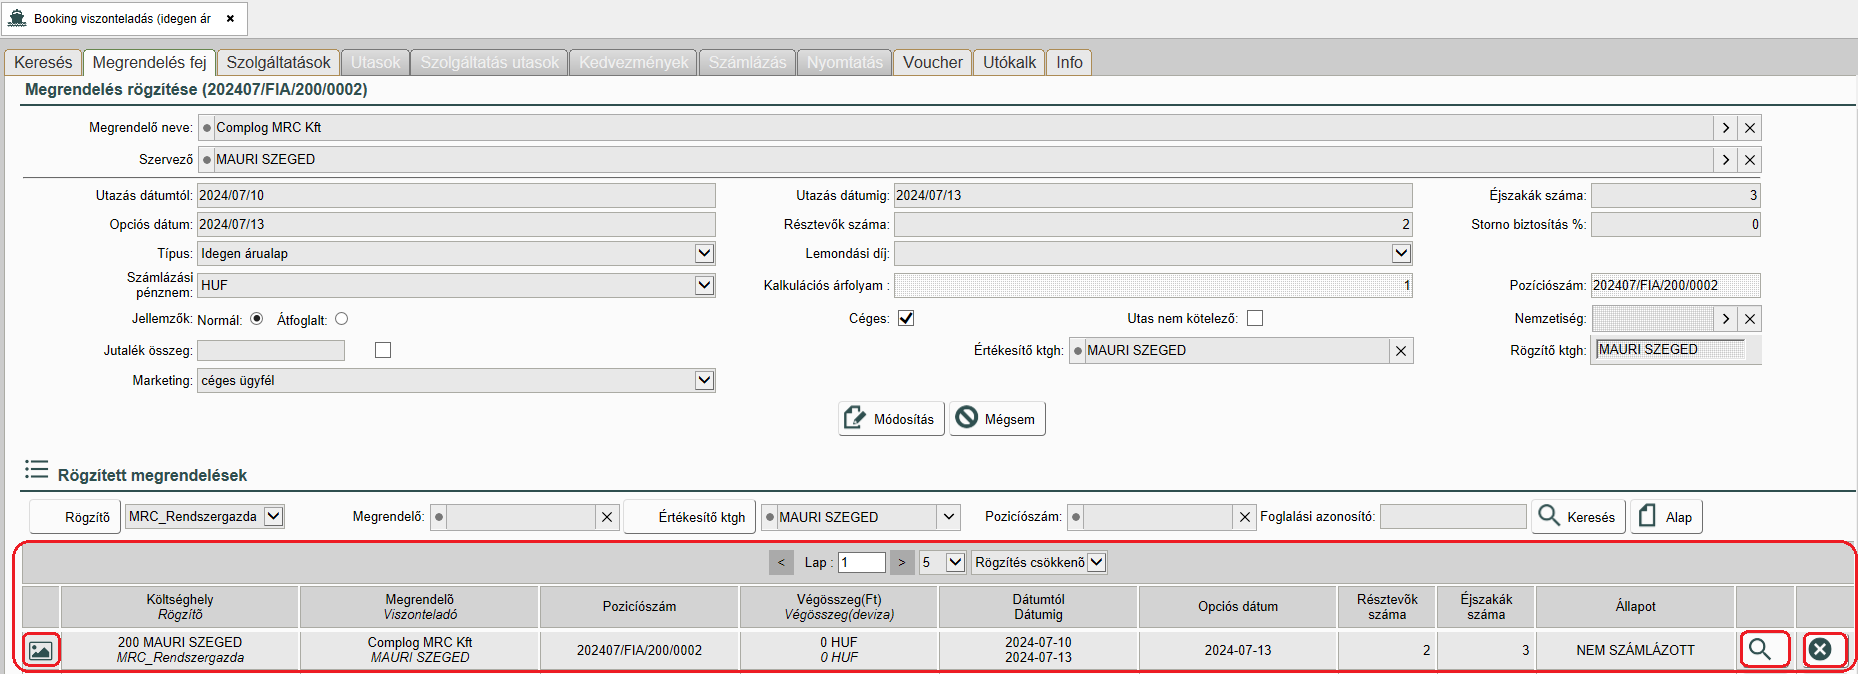This screenshot has height=674, width=1858.
Task: Open the Szervező lookup arrow
Action: pyautogui.click(x=1725, y=160)
